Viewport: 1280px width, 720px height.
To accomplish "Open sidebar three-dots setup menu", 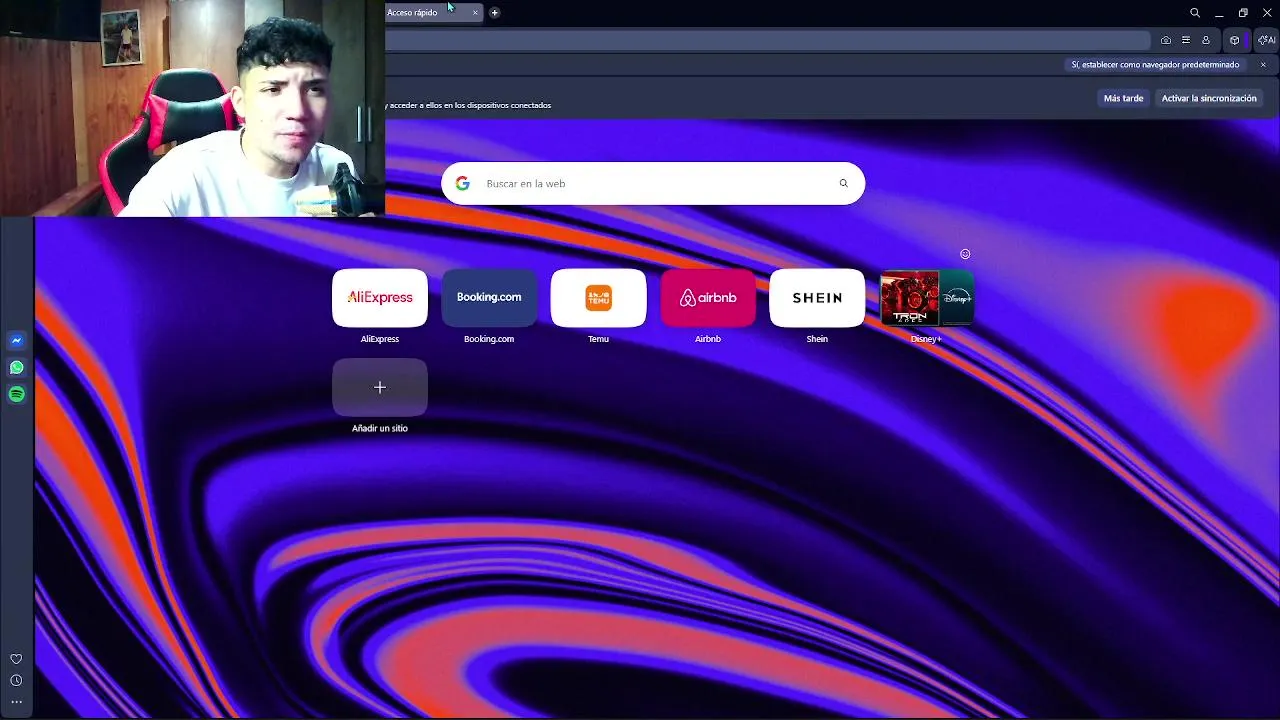I will click(x=16, y=702).
